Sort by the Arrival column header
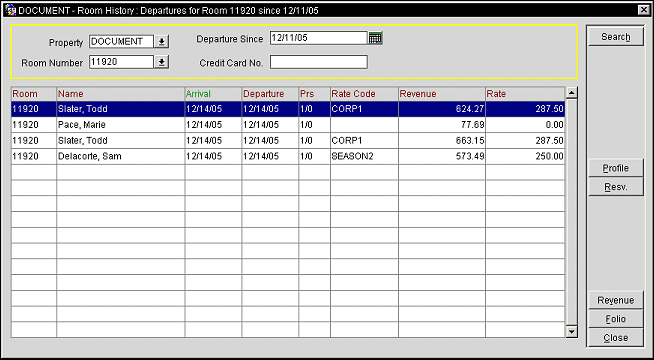 (213, 94)
